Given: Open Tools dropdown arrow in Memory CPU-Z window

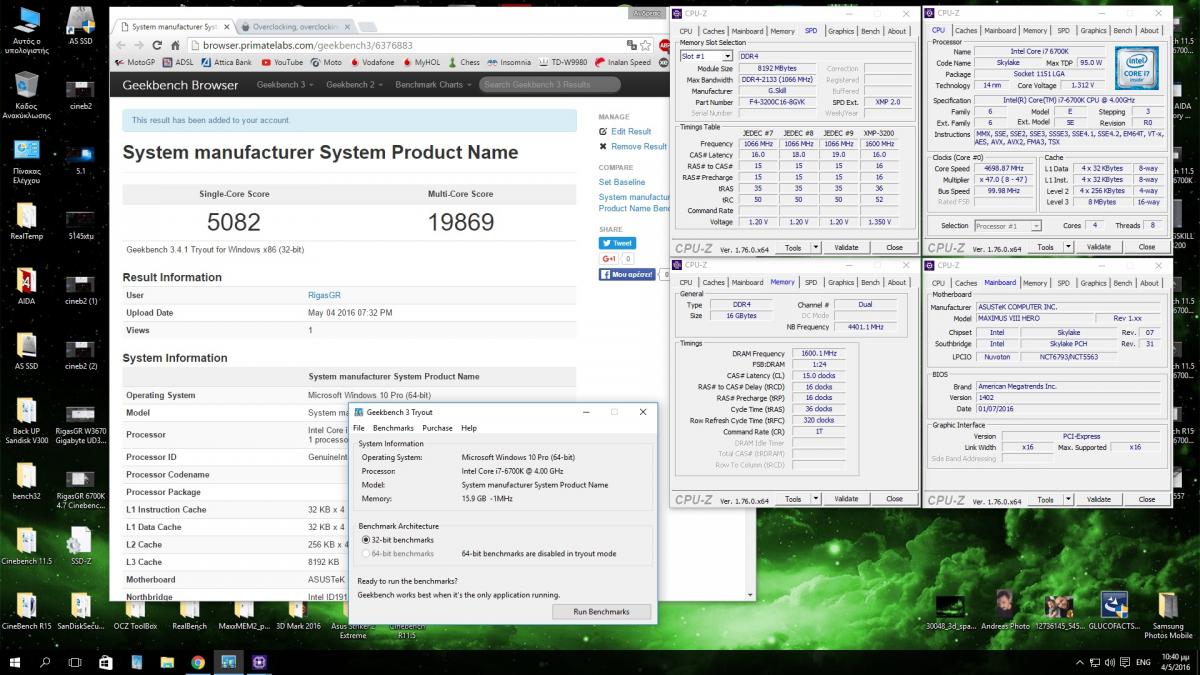Looking at the screenshot, I should (815, 499).
